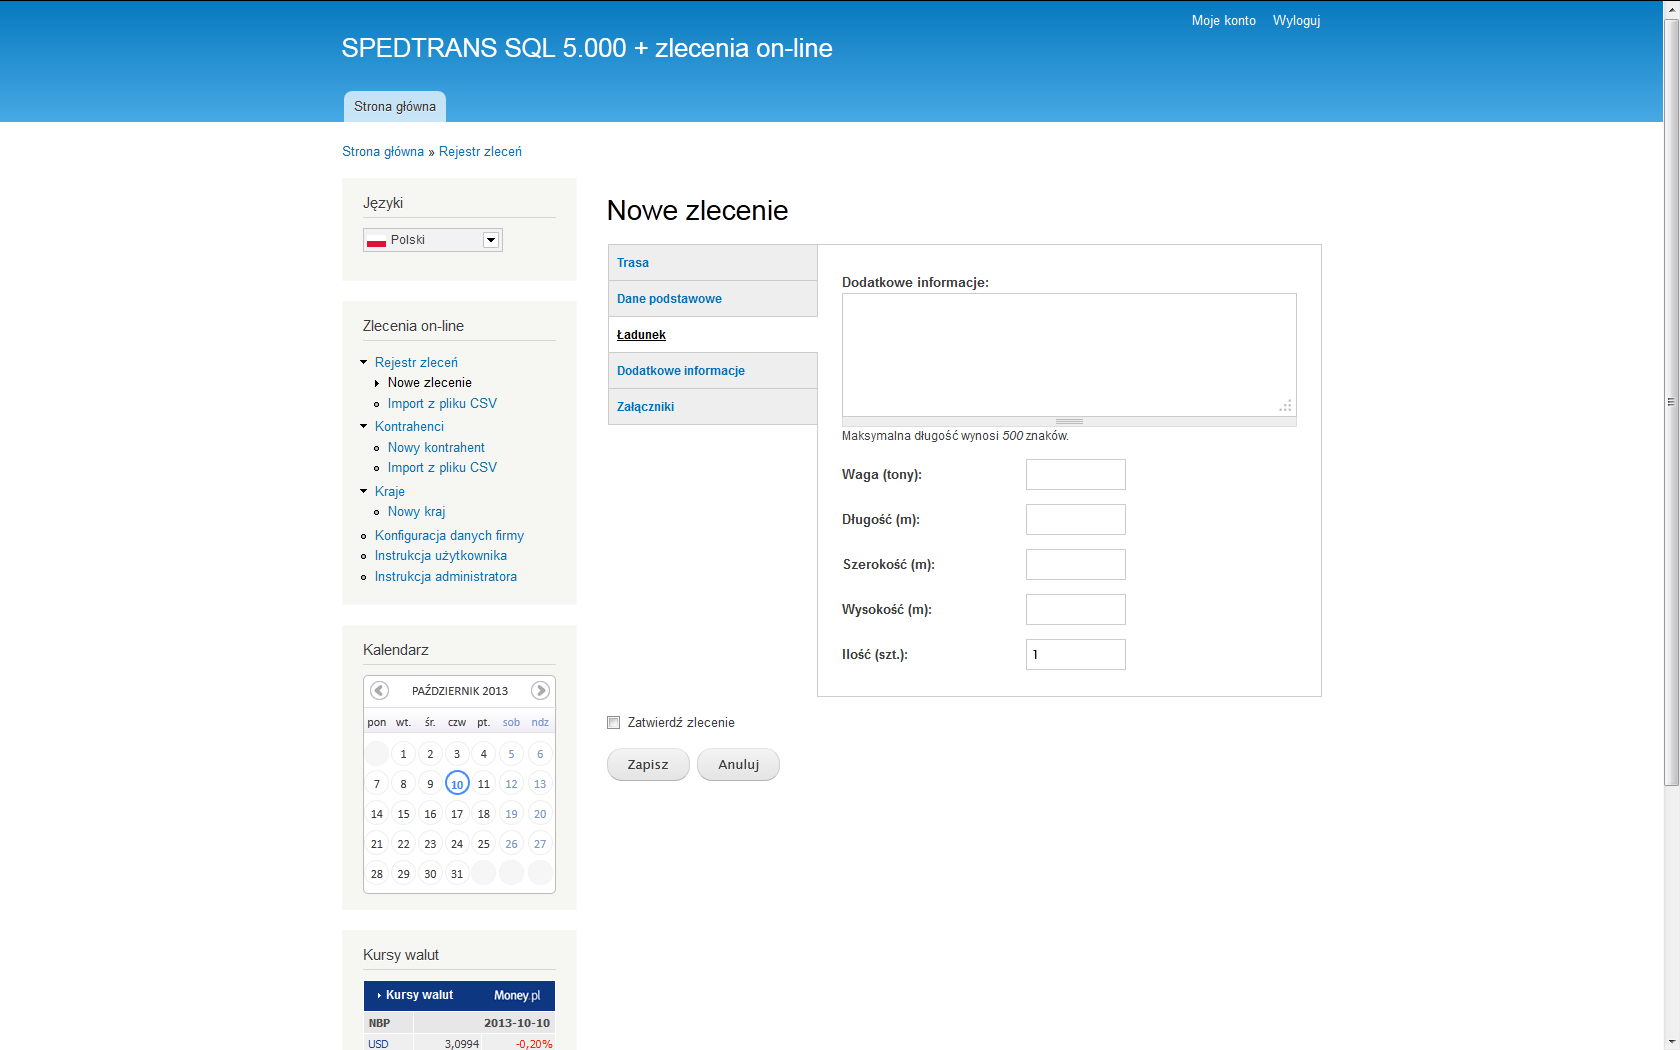This screenshot has width=1680, height=1050.
Task: Open Rejestr zleceń in sidebar menu
Action: click(416, 362)
